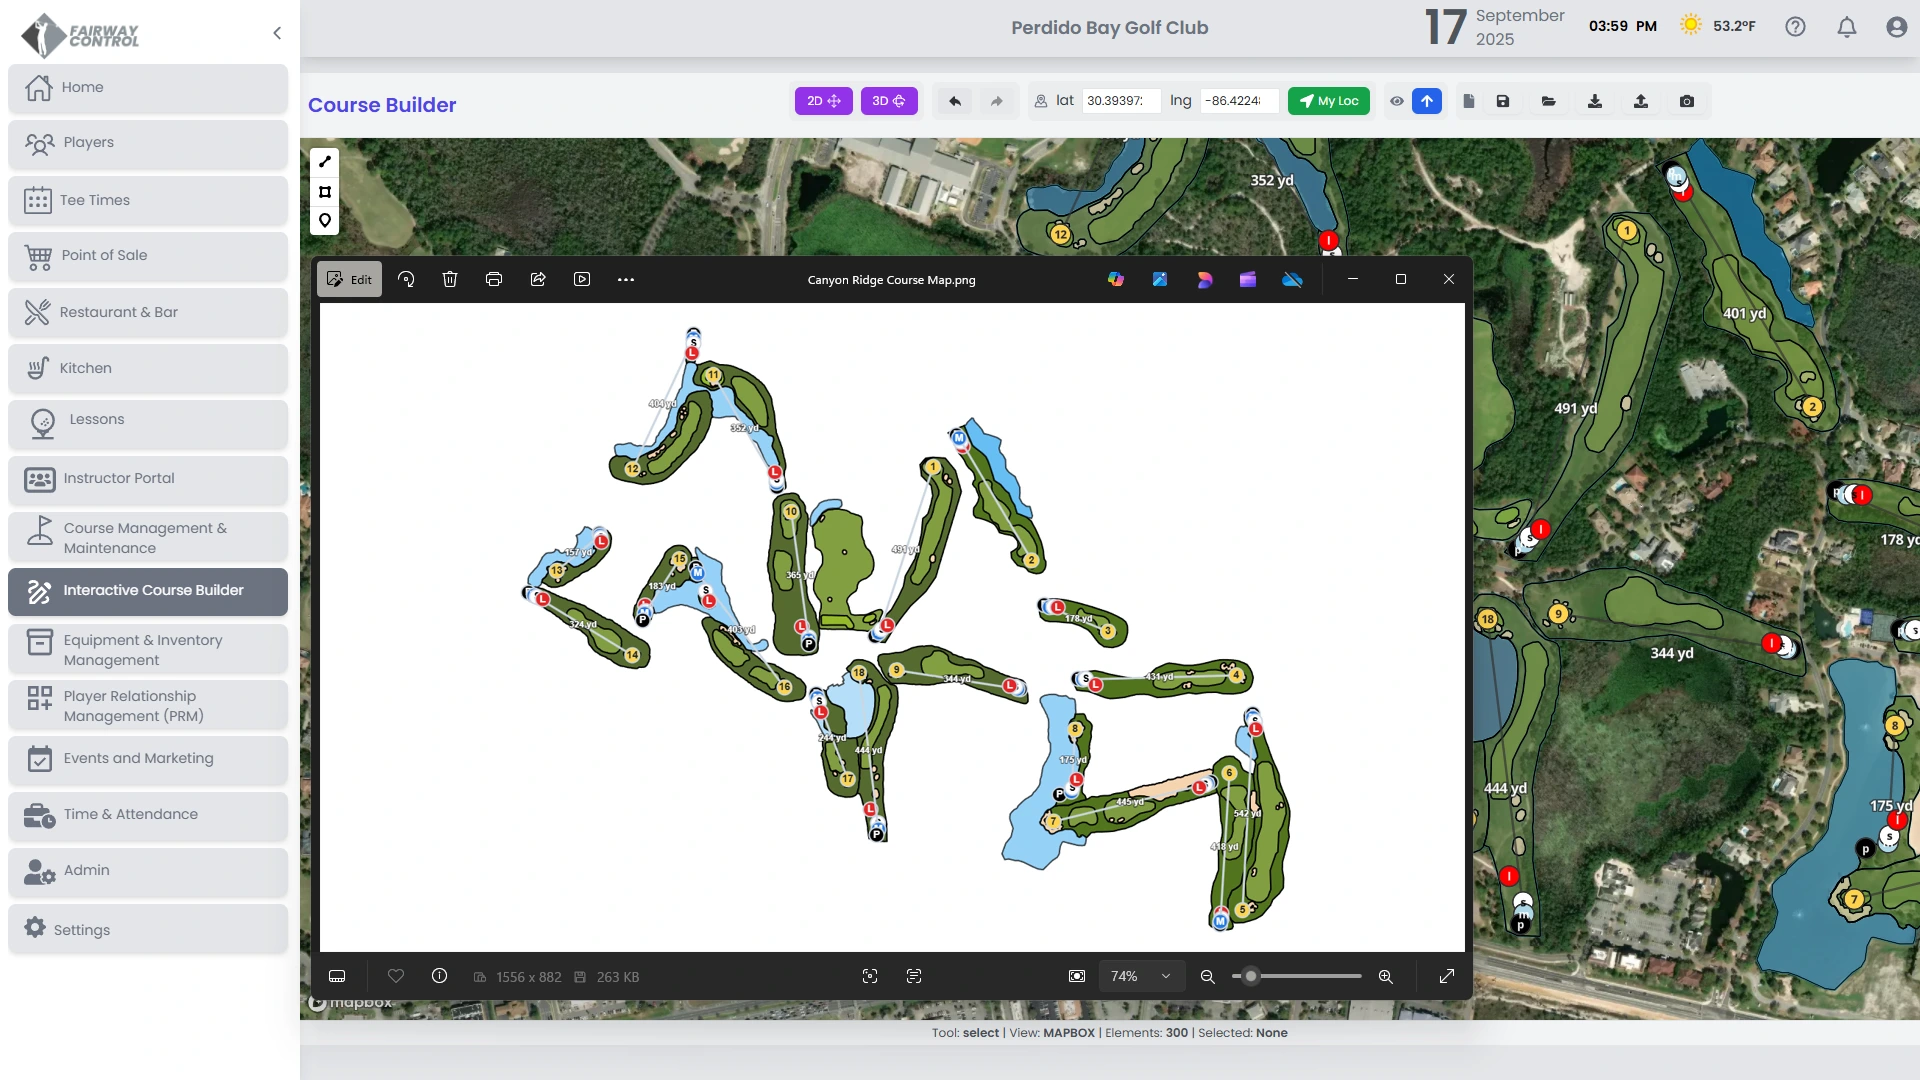Select the location pin marker tool
The width and height of the screenshot is (1920, 1080).
coord(325,220)
